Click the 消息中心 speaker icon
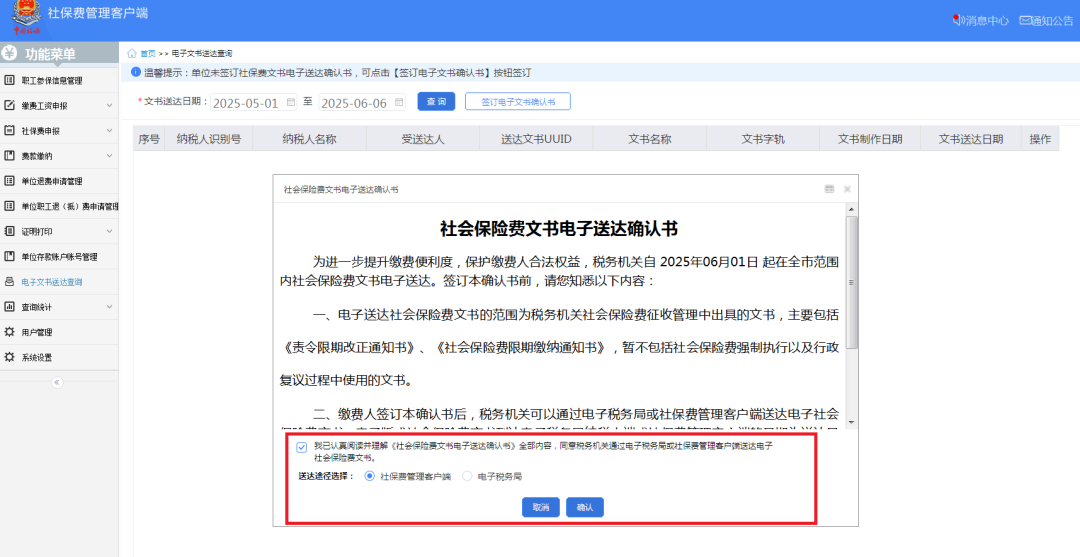 [957, 20]
